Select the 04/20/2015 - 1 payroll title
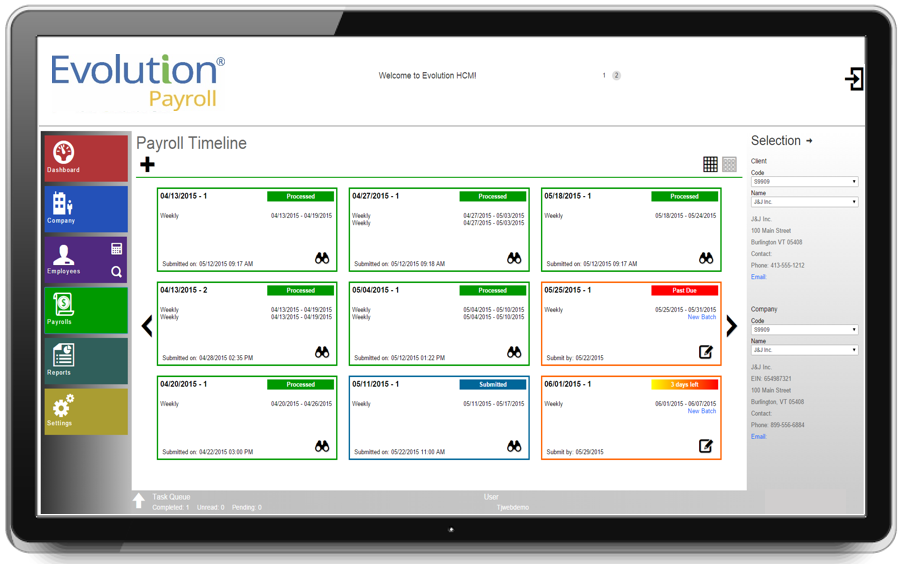902x567 pixels. [x=184, y=384]
